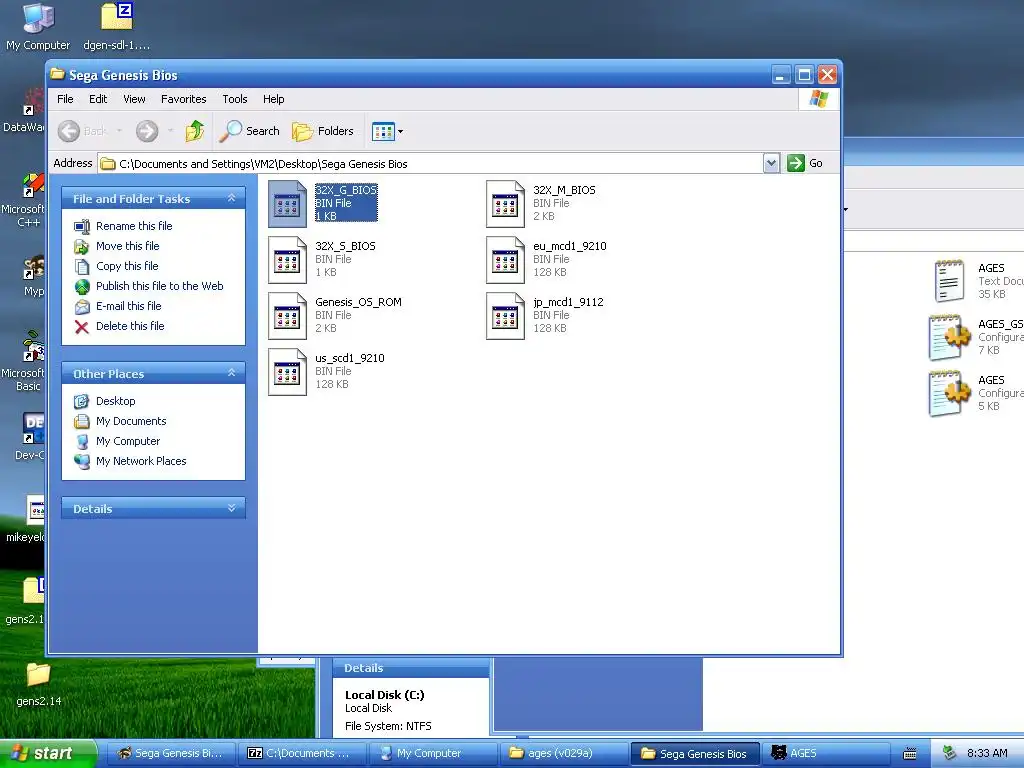1024x768 pixels.
Task: Click the Forward arrow toolbar icon
Action: coord(147,131)
